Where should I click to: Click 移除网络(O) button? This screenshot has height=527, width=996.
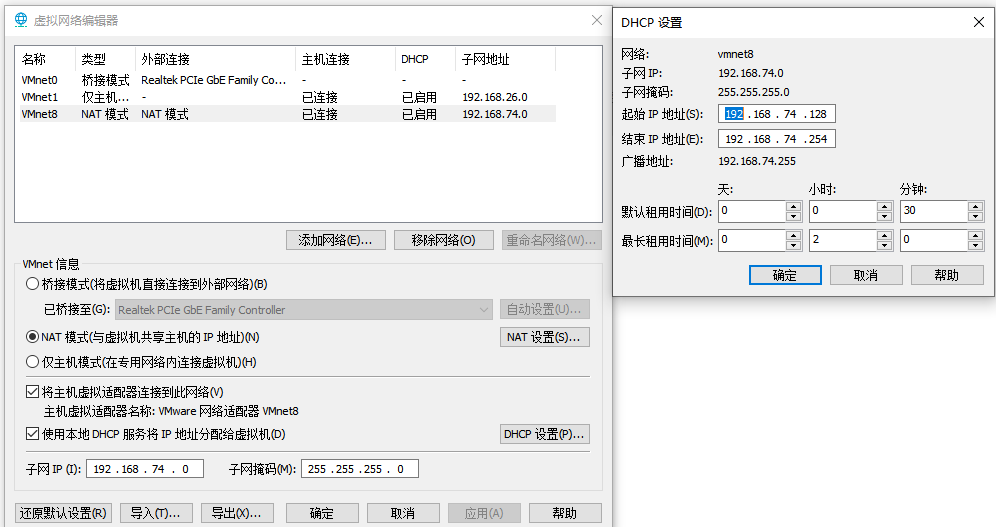click(443, 240)
